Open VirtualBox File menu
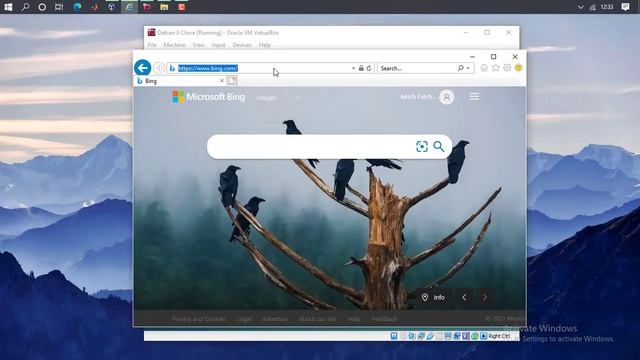640x360 pixels. (152, 45)
